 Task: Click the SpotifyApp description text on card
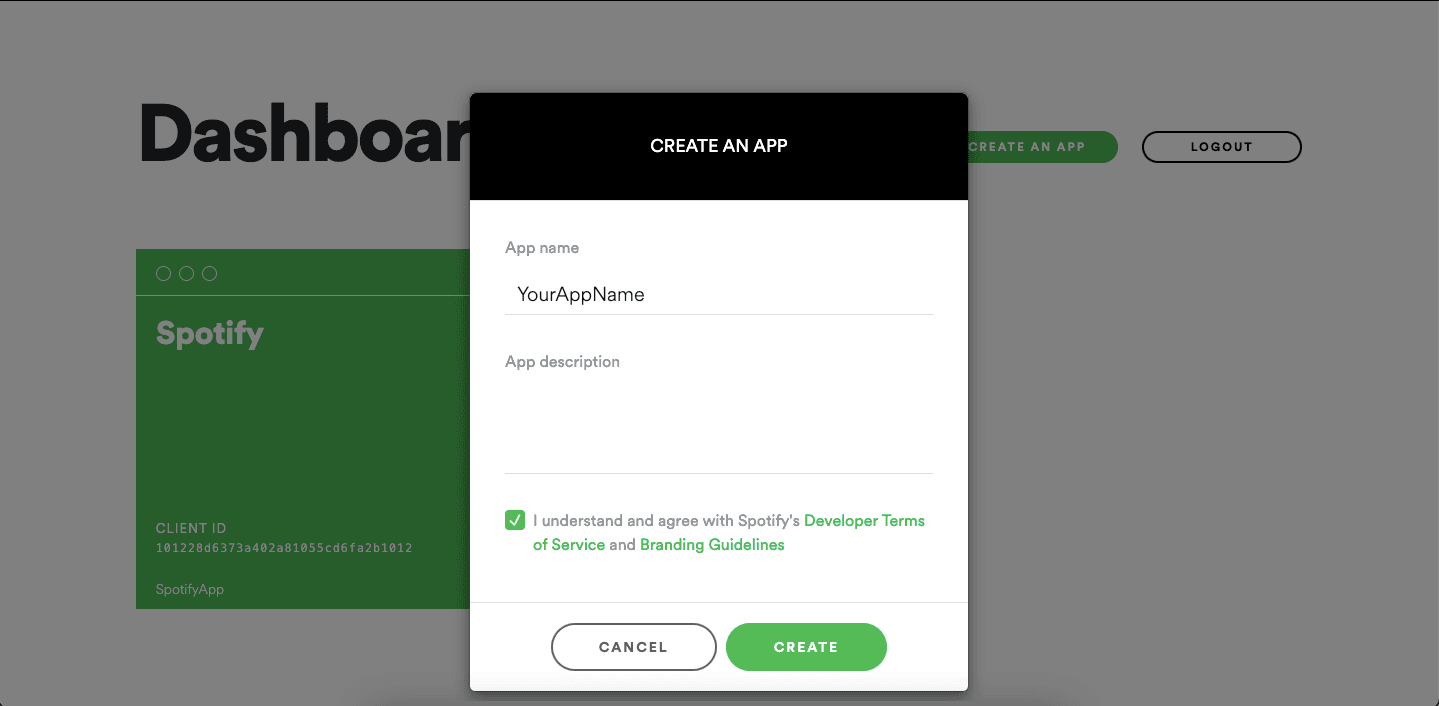(x=190, y=589)
